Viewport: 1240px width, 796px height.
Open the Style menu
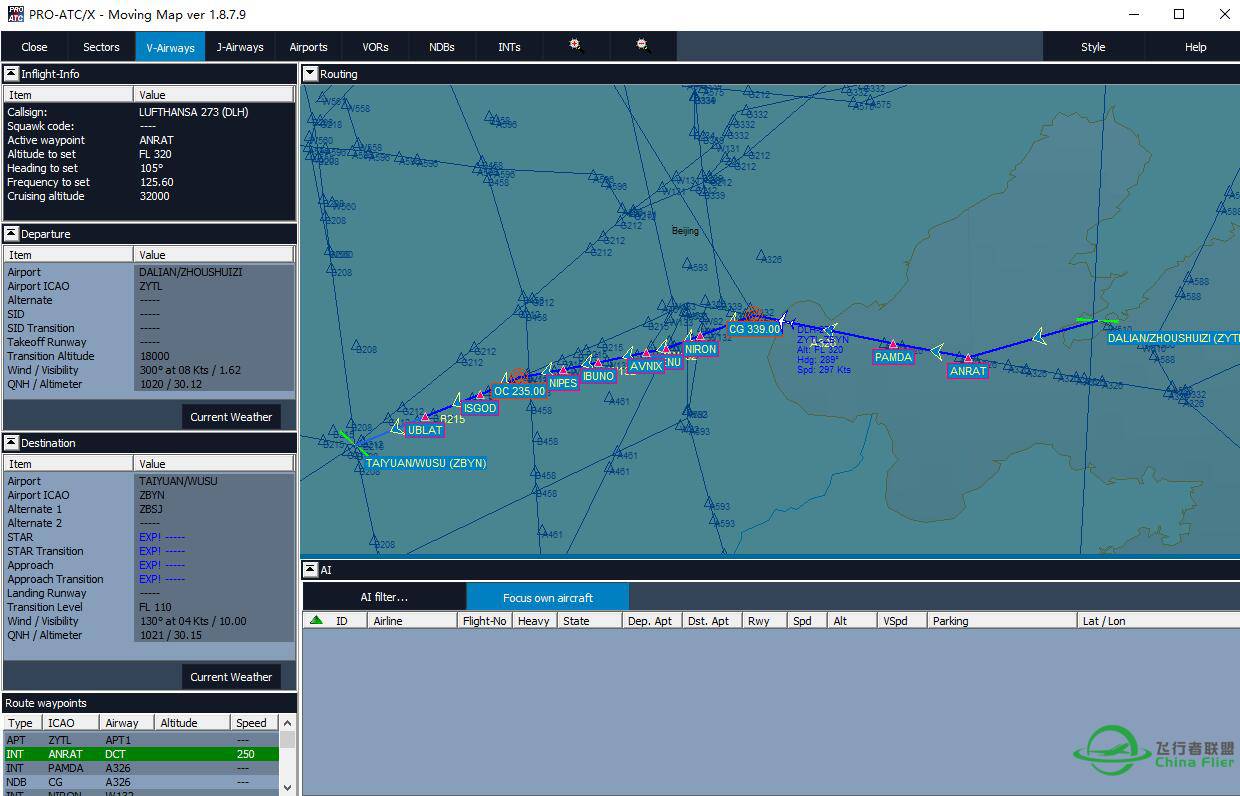tap(1093, 47)
